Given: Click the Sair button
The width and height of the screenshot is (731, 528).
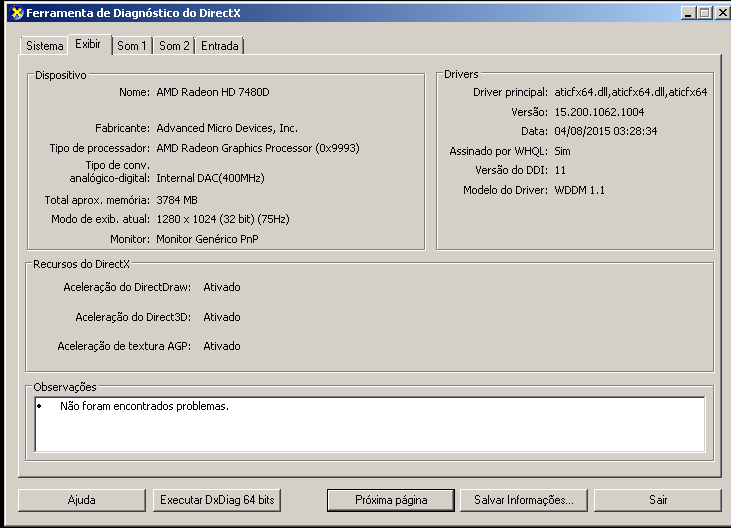Looking at the screenshot, I should tap(658, 500).
